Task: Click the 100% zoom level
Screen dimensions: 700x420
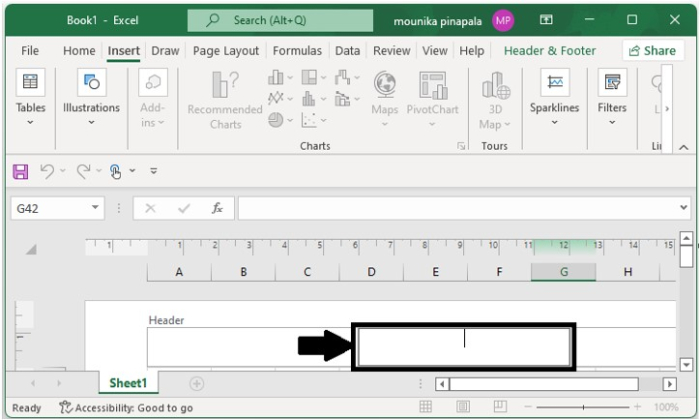Action: coord(666,407)
